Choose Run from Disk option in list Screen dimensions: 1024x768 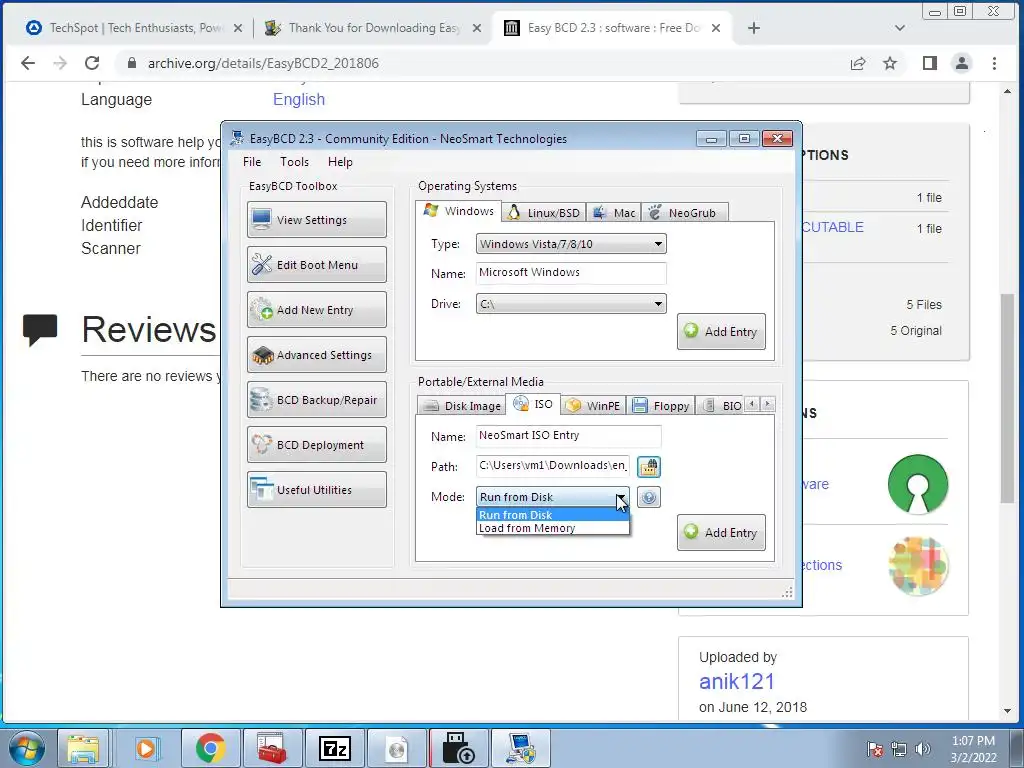click(552, 515)
